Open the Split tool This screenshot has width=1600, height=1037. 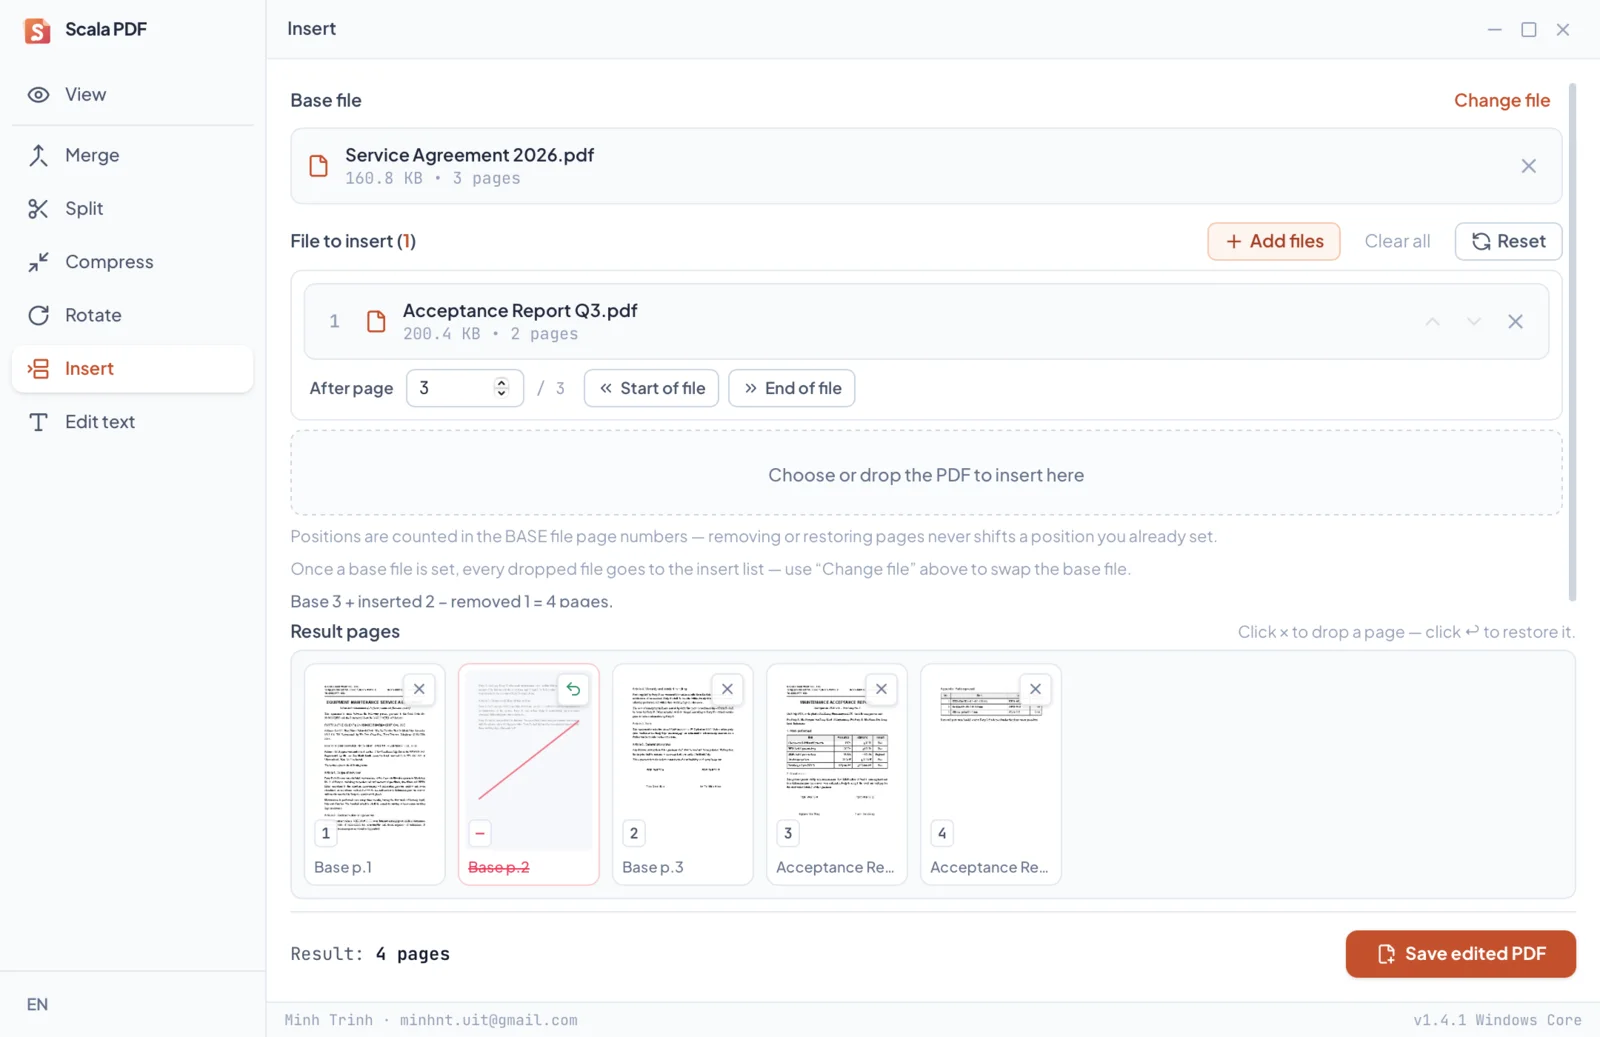click(132, 208)
